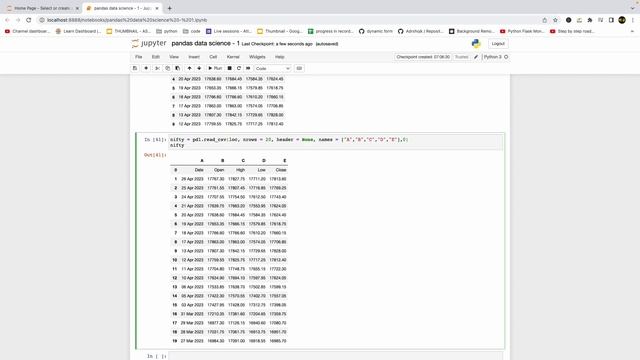Move selected cell up arrow
Image resolution: width=640 pixels, height=360 pixels.
click(189, 68)
